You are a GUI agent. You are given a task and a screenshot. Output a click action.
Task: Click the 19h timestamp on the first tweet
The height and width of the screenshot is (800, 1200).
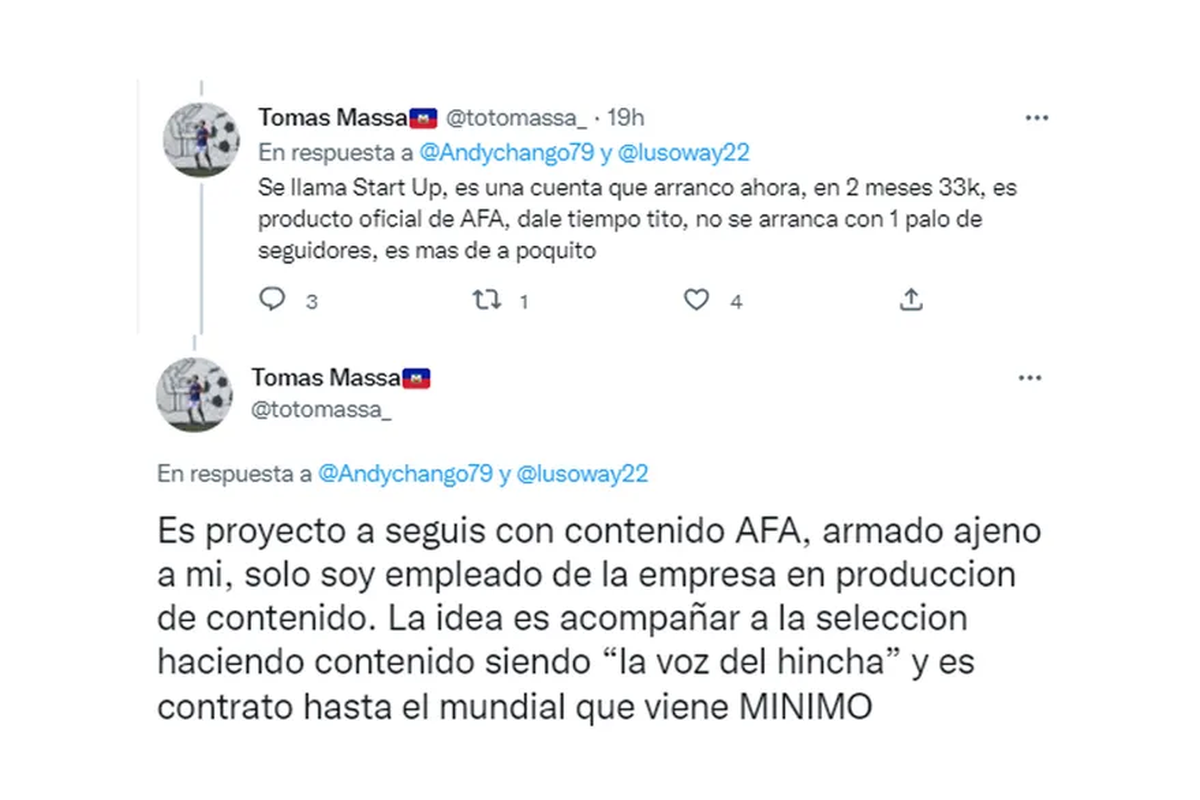coord(625,116)
